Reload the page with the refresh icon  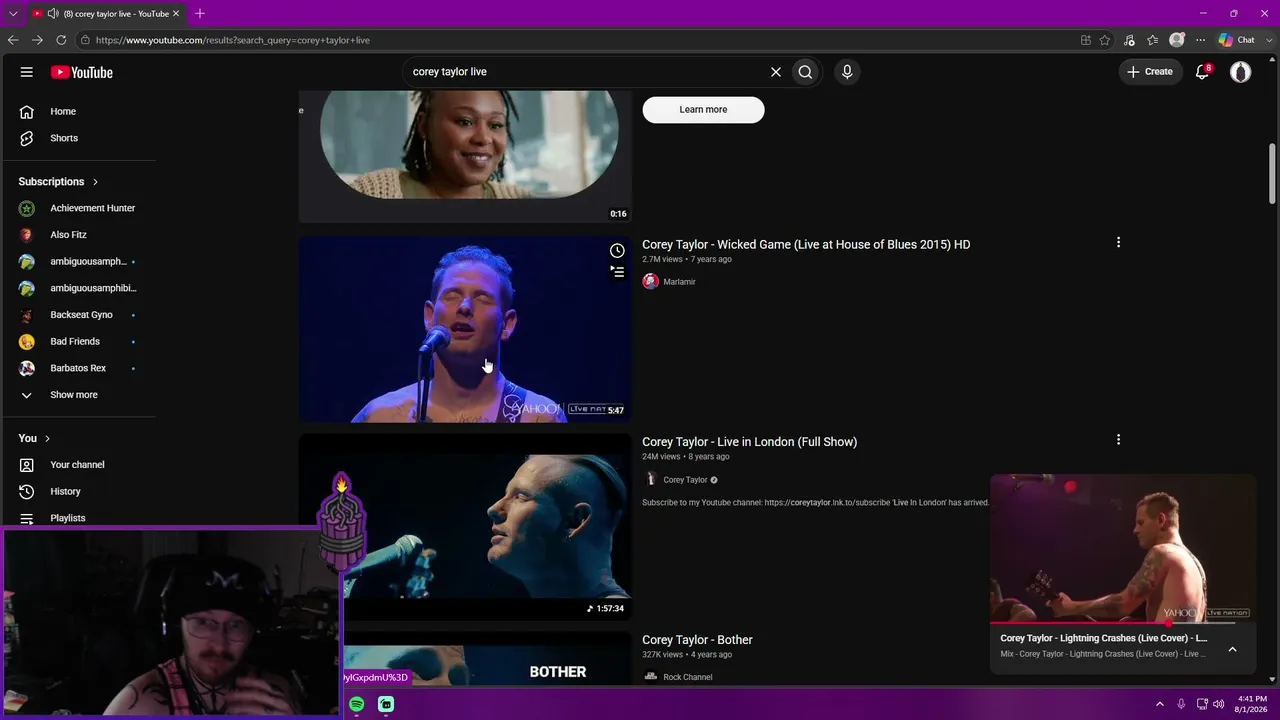[61, 40]
